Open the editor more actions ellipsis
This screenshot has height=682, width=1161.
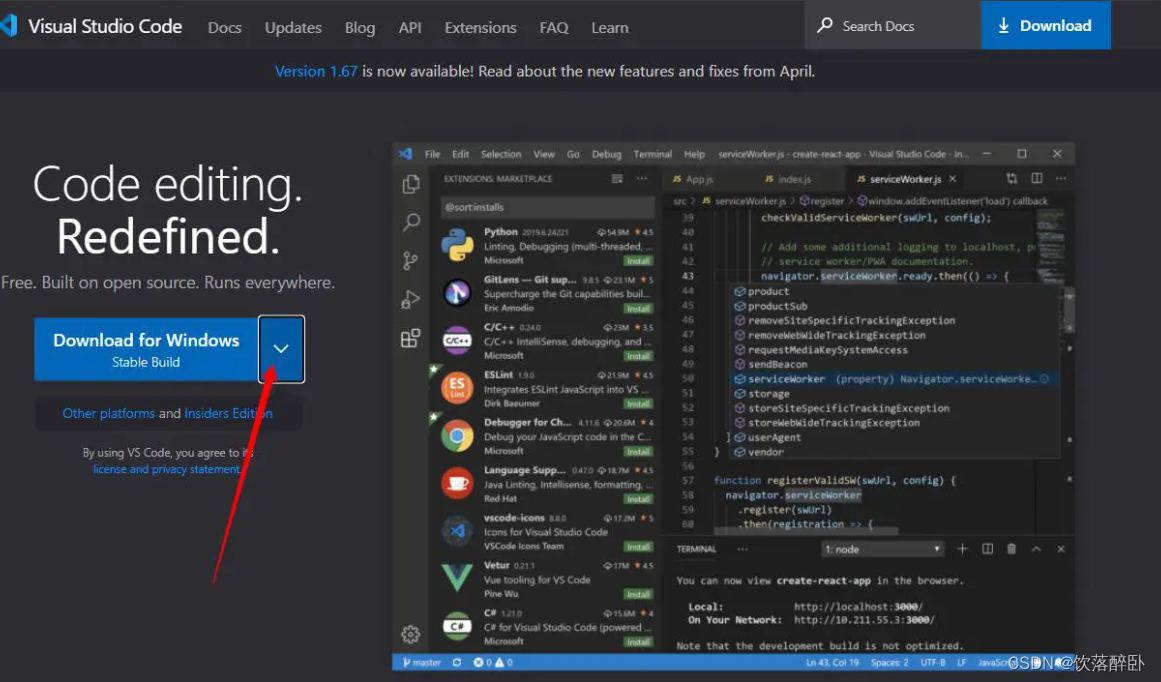[1061, 178]
